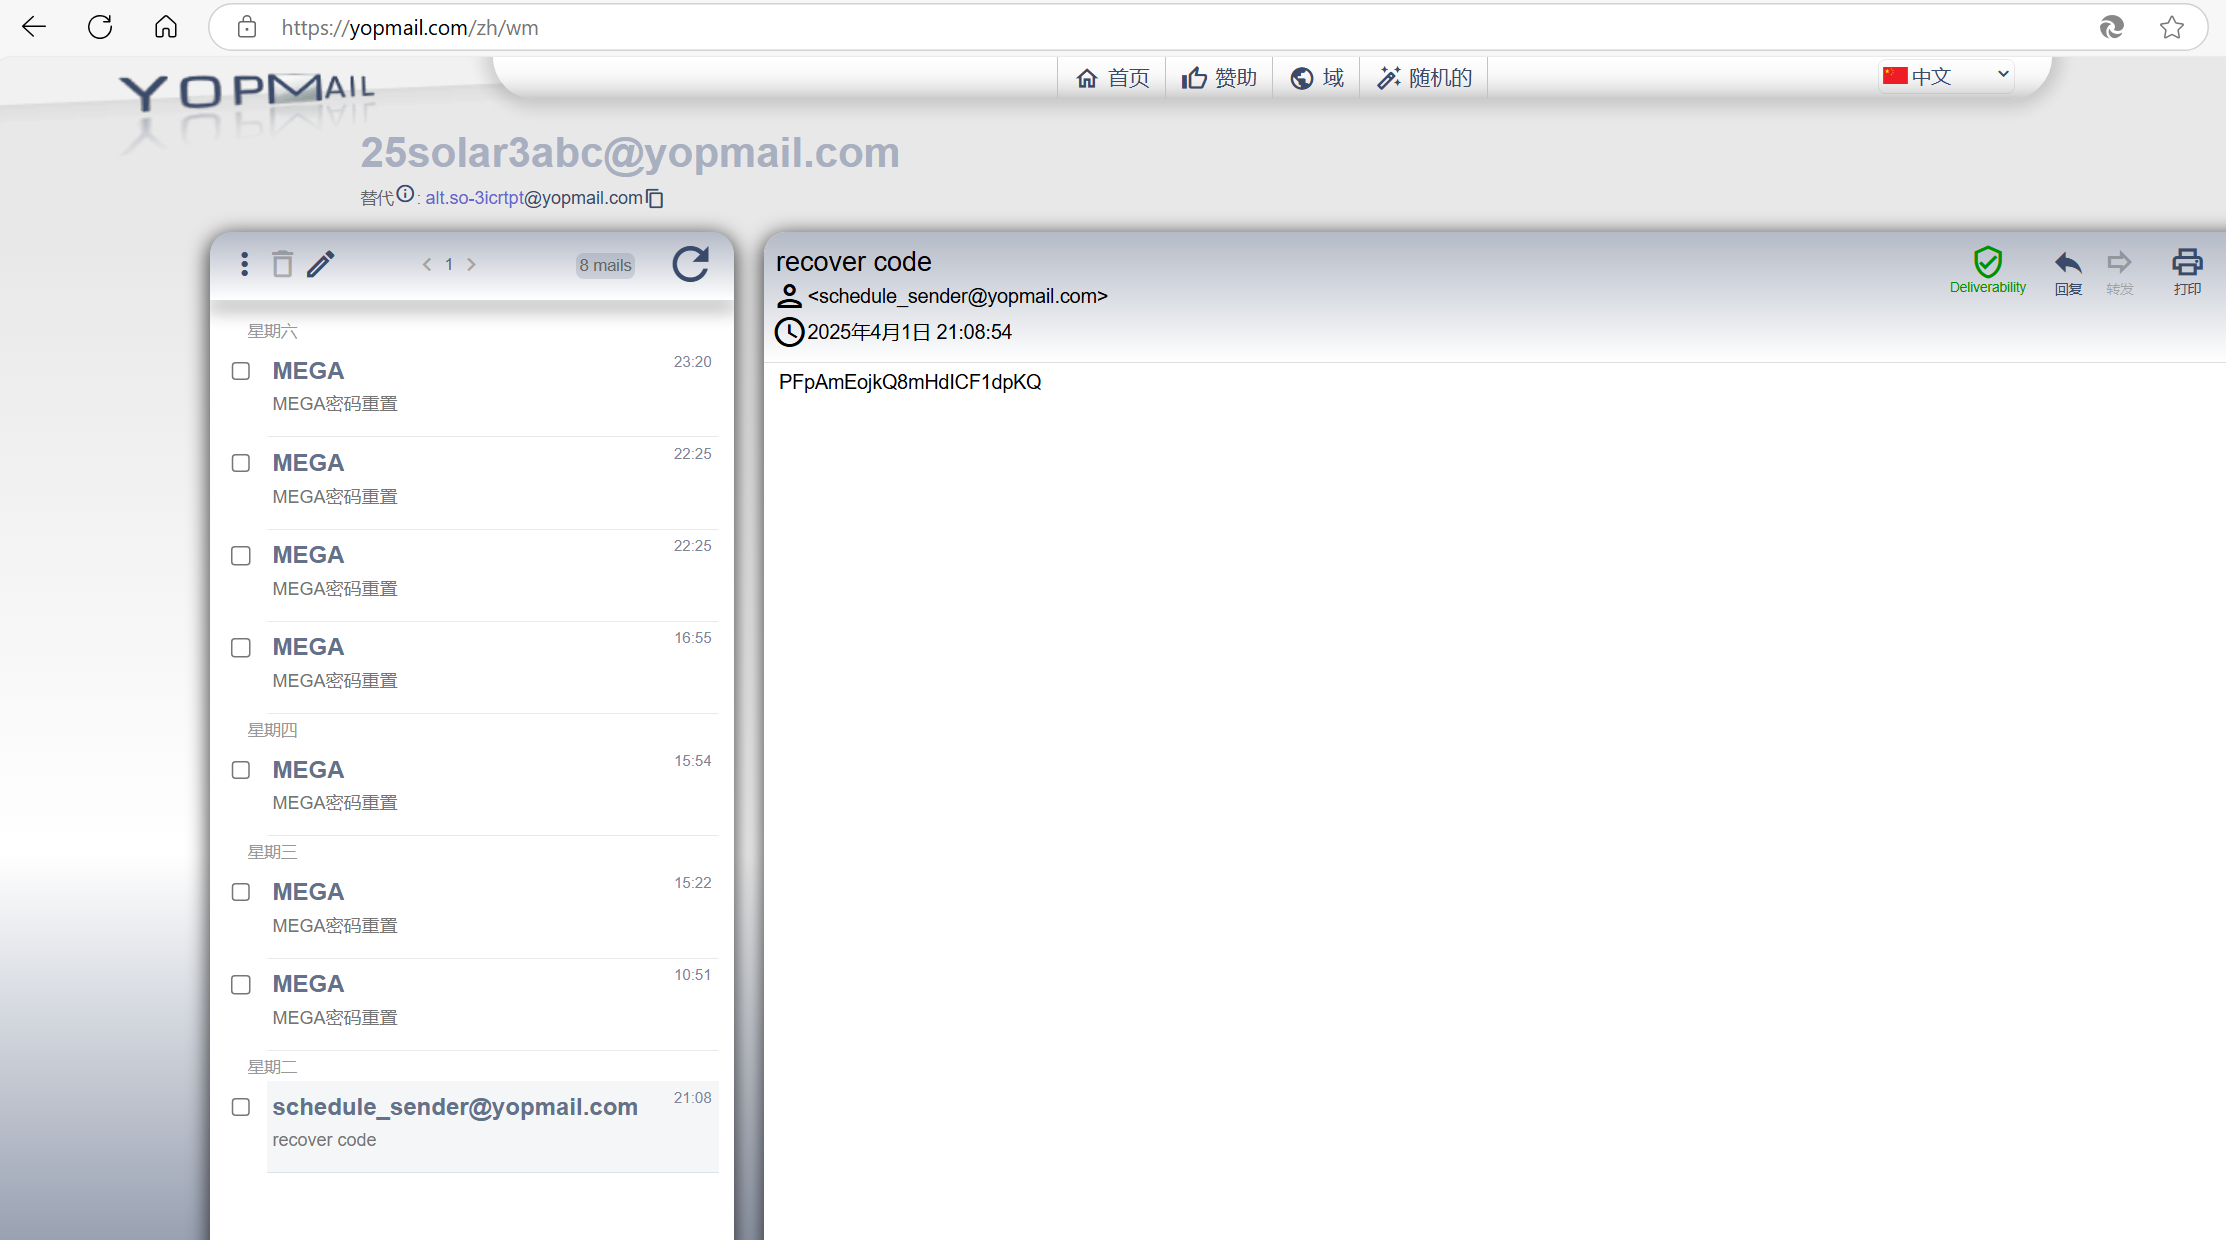This screenshot has height=1240, width=2226.
Task: Check the box for 23:20 MEGA mail
Action: click(241, 371)
